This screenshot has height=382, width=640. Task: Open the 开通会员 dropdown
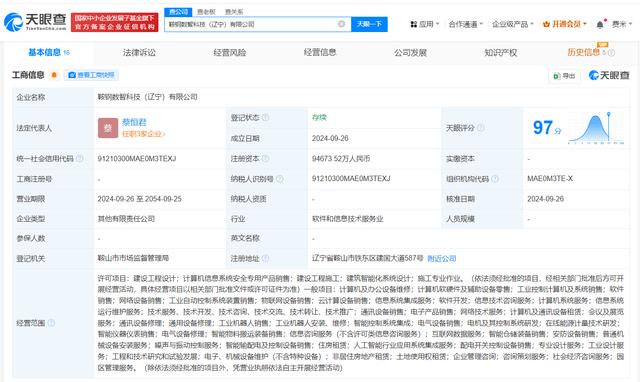(x=564, y=24)
